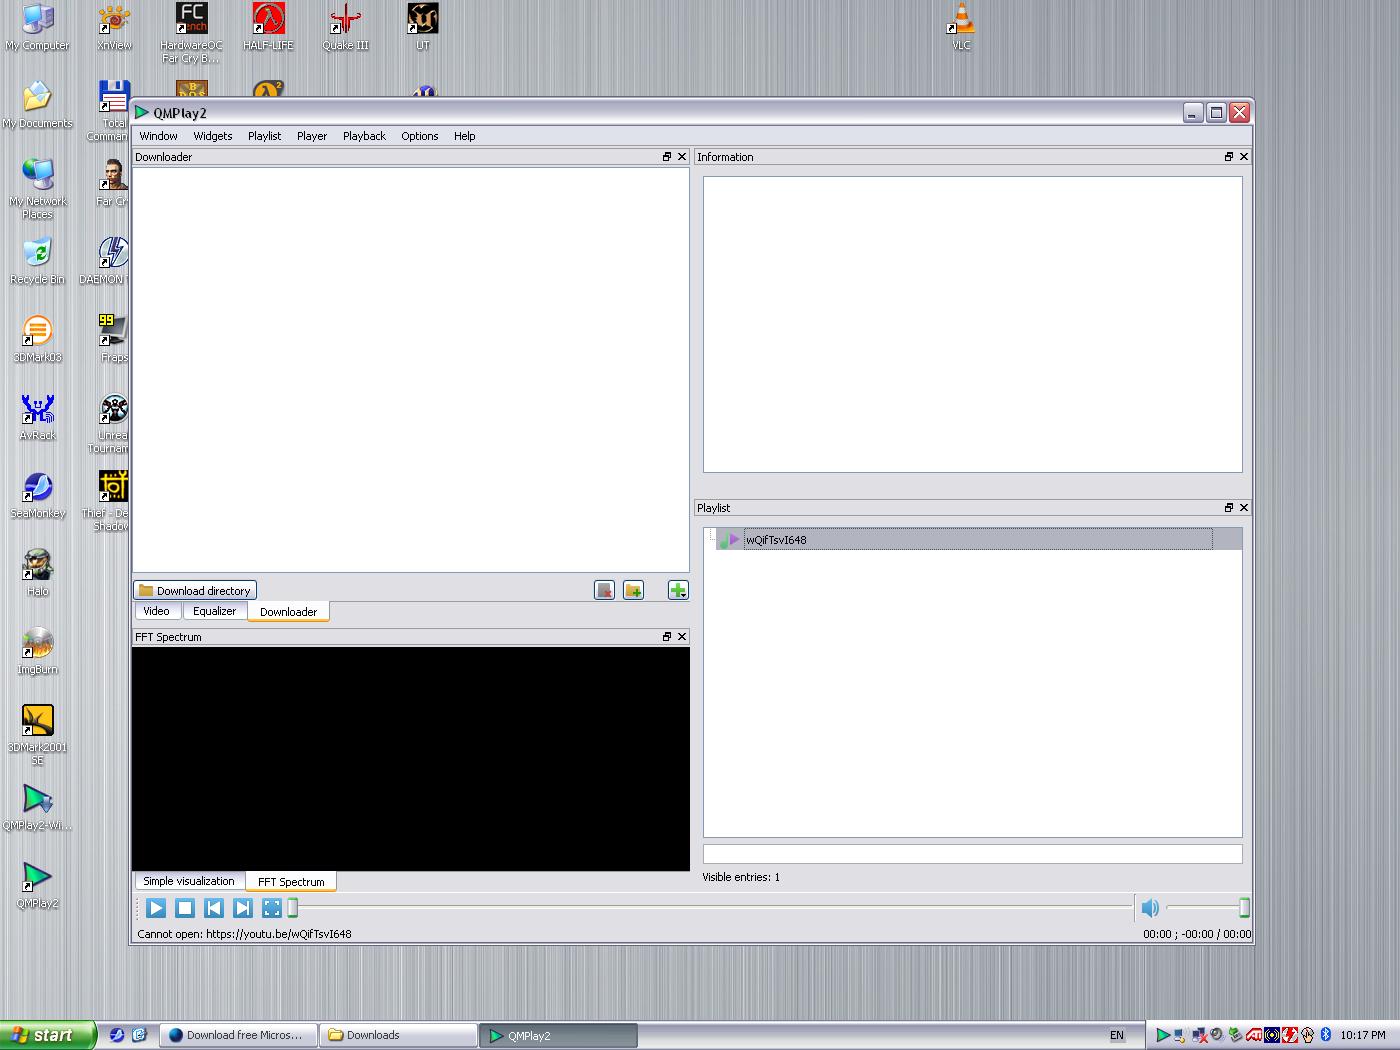Switch to the Simple visualization tab
The width and height of the screenshot is (1400, 1050).
[x=189, y=881]
